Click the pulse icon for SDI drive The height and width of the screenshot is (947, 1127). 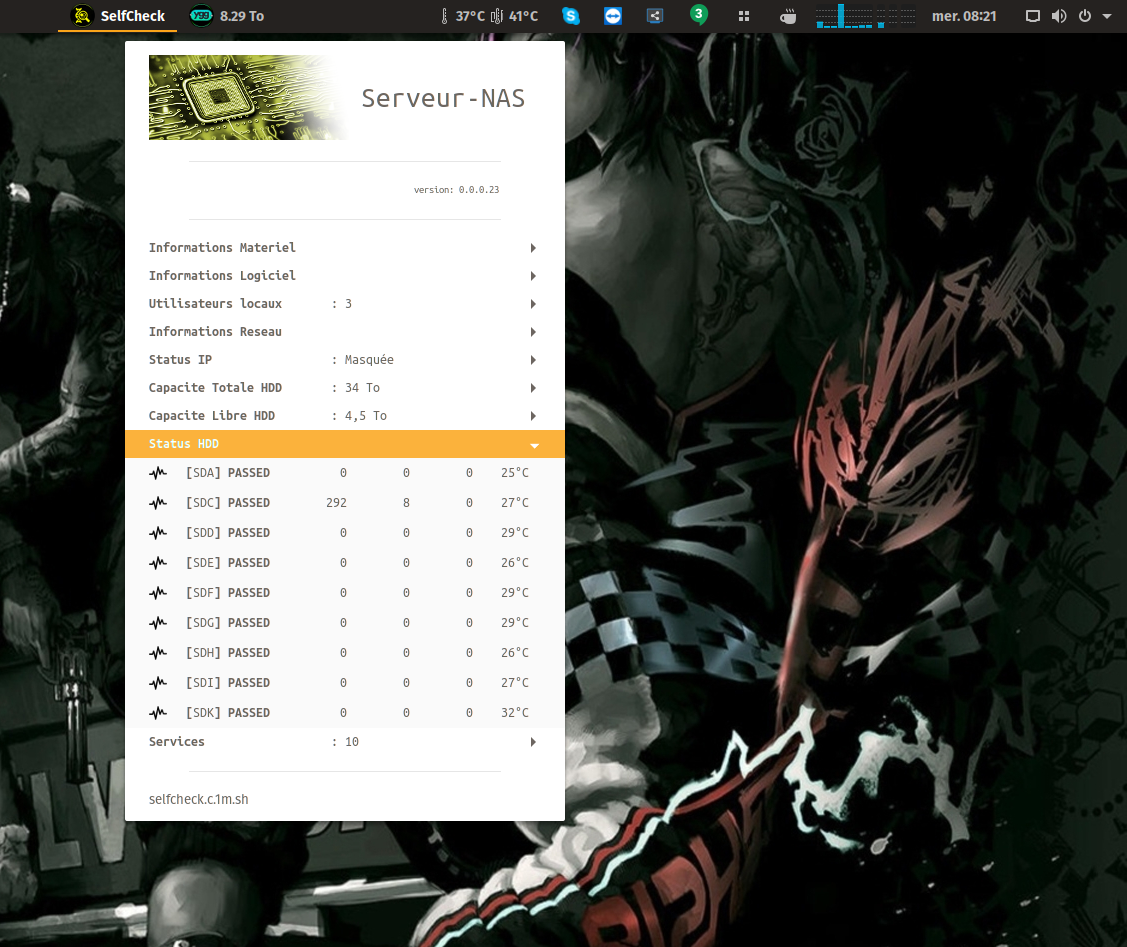tap(158, 683)
